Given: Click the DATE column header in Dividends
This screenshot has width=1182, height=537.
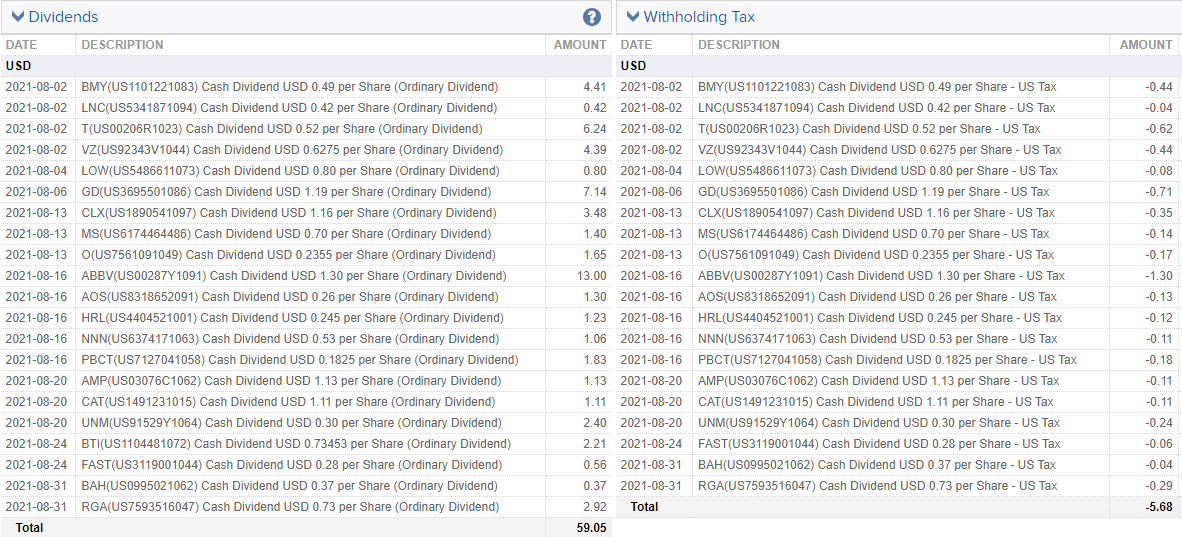Looking at the screenshot, I should coord(21,44).
